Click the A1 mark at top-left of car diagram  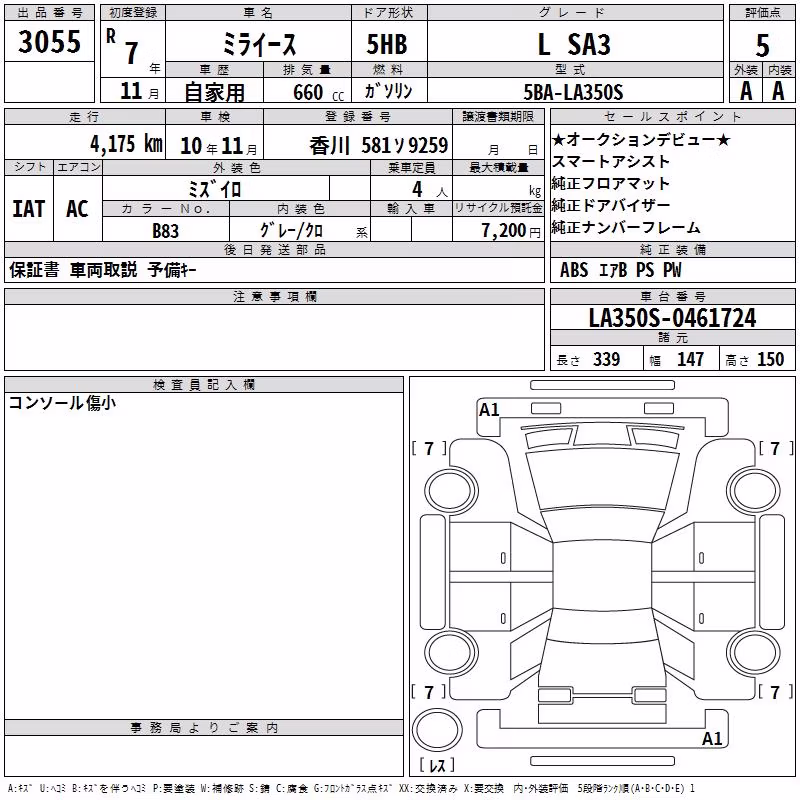(x=489, y=410)
